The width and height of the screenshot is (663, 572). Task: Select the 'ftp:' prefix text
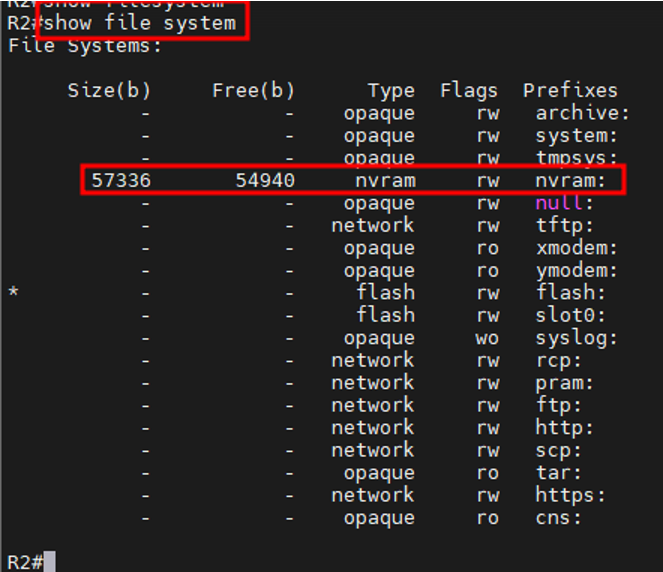point(559,406)
